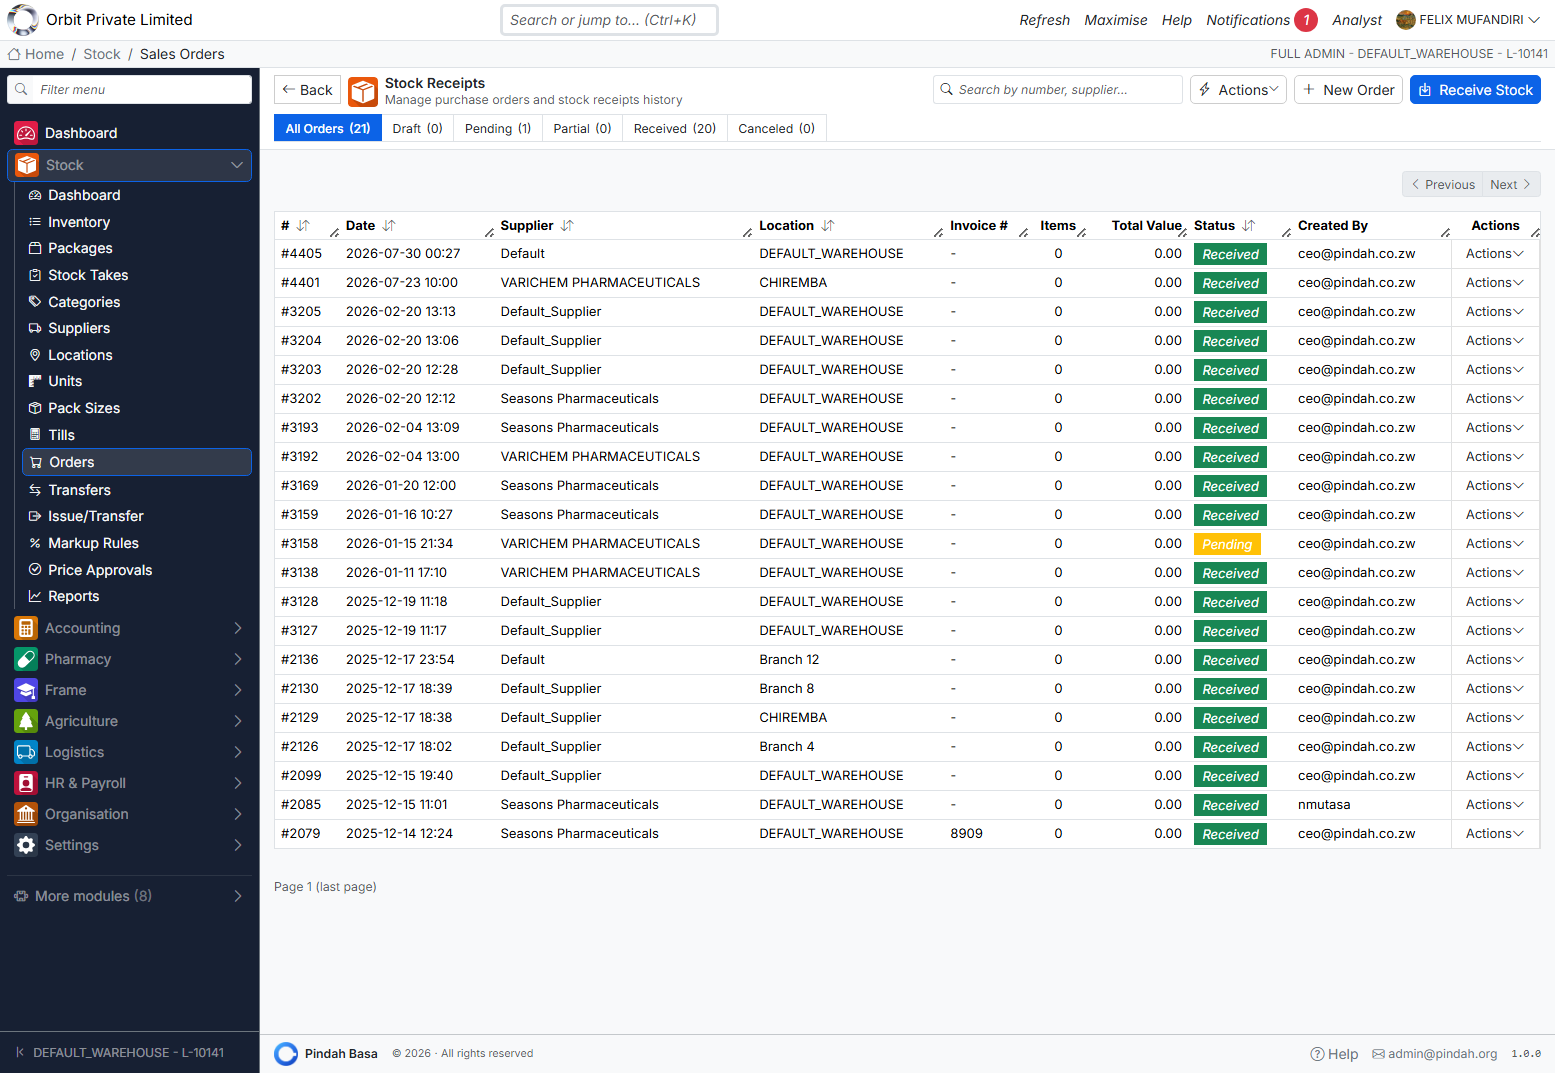The image size is (1555, 1073).
Task: Click the notifications red badge
Action: pos(1306,20)
